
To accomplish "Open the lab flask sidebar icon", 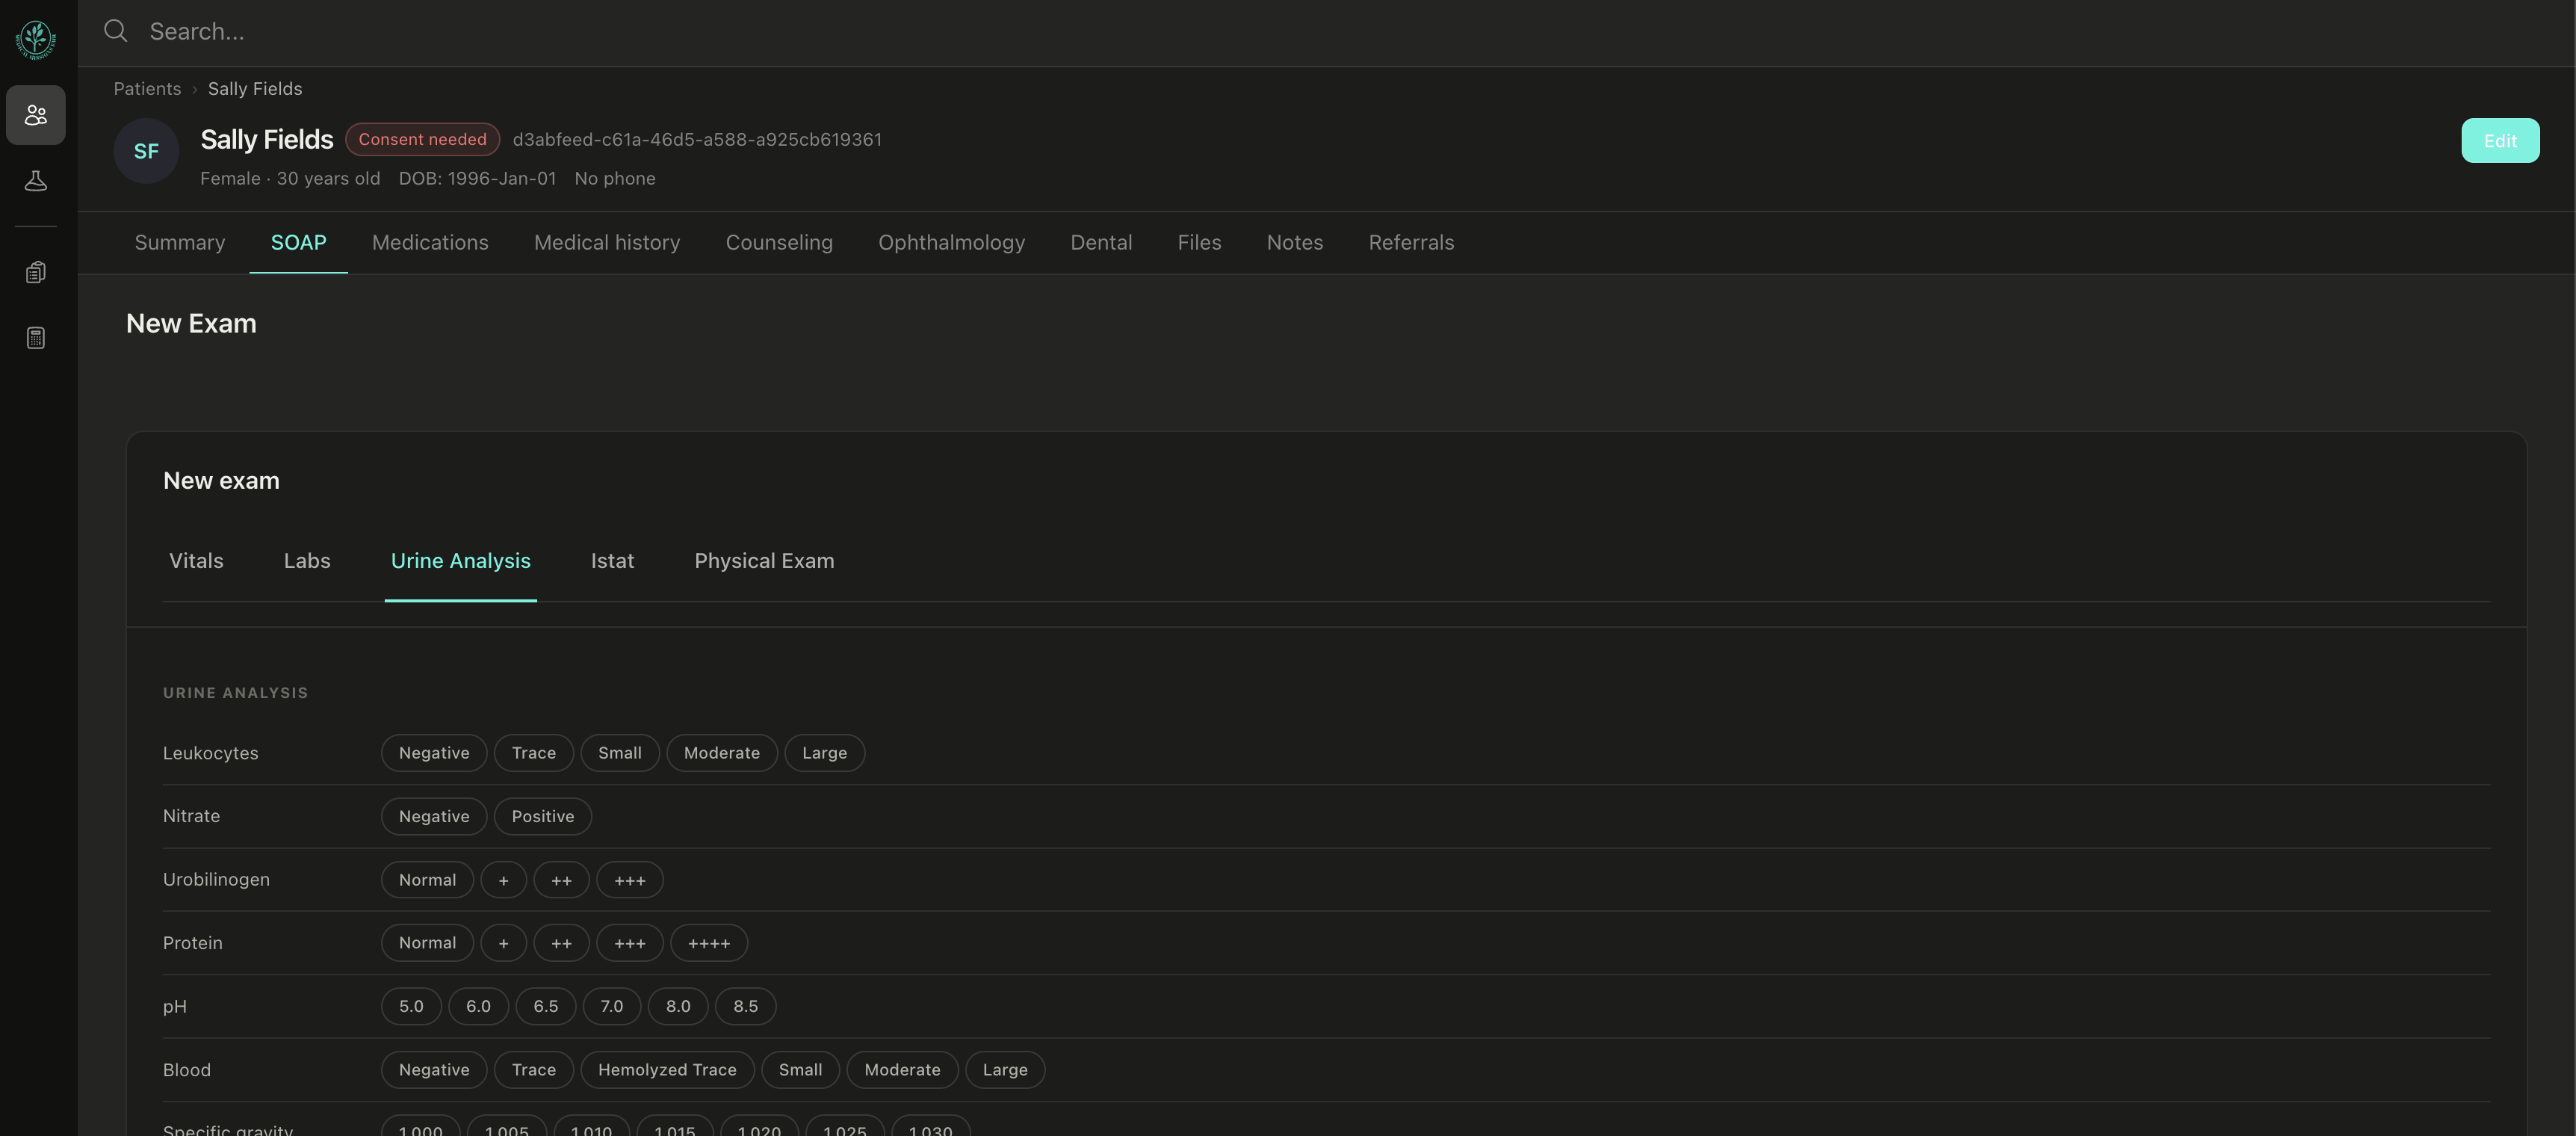I will click(36, 181).
